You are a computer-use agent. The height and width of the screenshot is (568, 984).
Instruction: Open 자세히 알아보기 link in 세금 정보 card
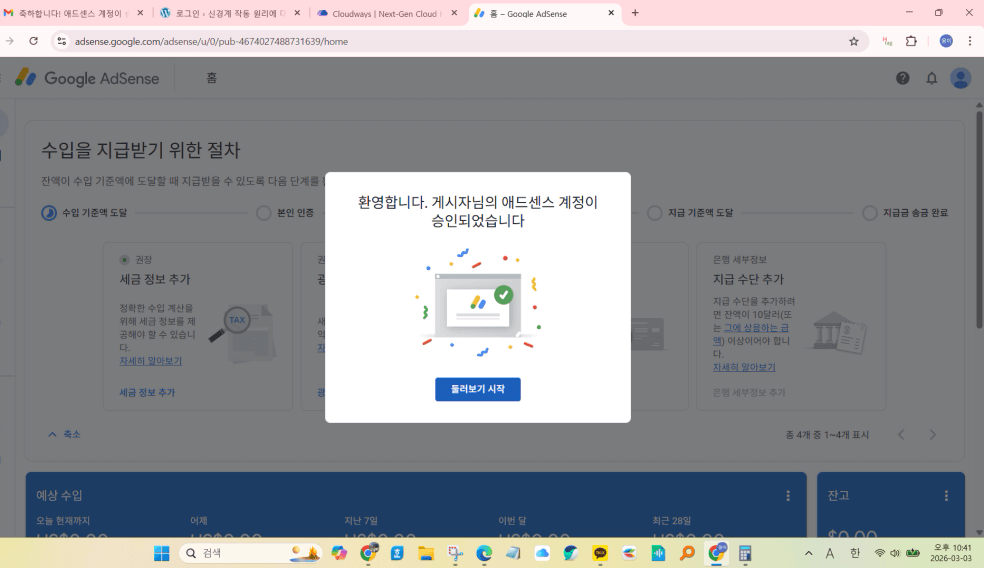coord(151,361)
